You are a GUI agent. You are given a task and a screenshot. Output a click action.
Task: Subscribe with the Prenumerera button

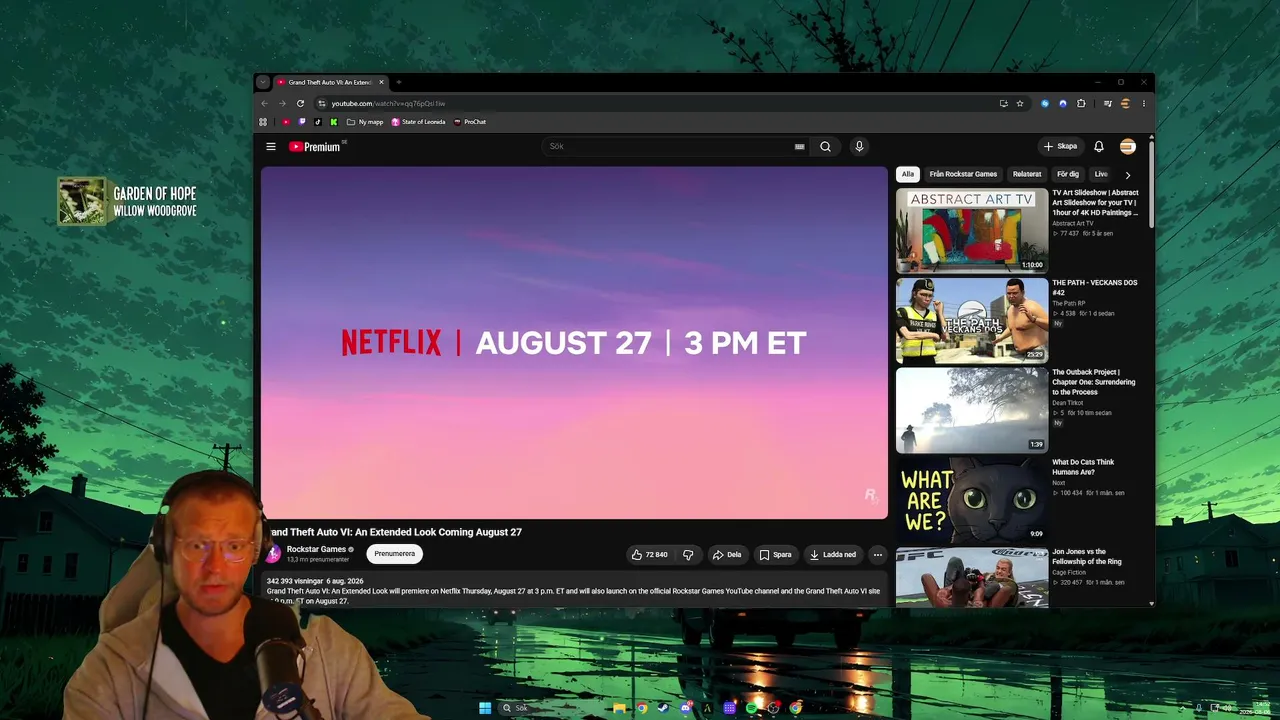click(x=394, y=554)
